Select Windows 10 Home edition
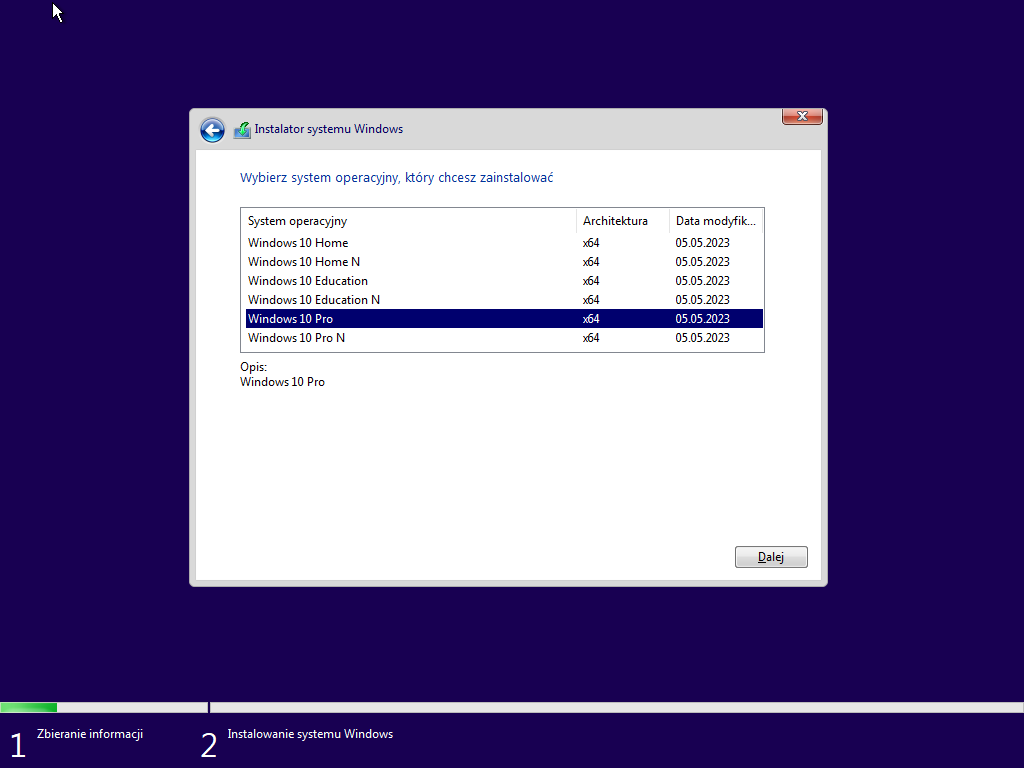Viewport: 1024px width, 768px height. (504, 243)
